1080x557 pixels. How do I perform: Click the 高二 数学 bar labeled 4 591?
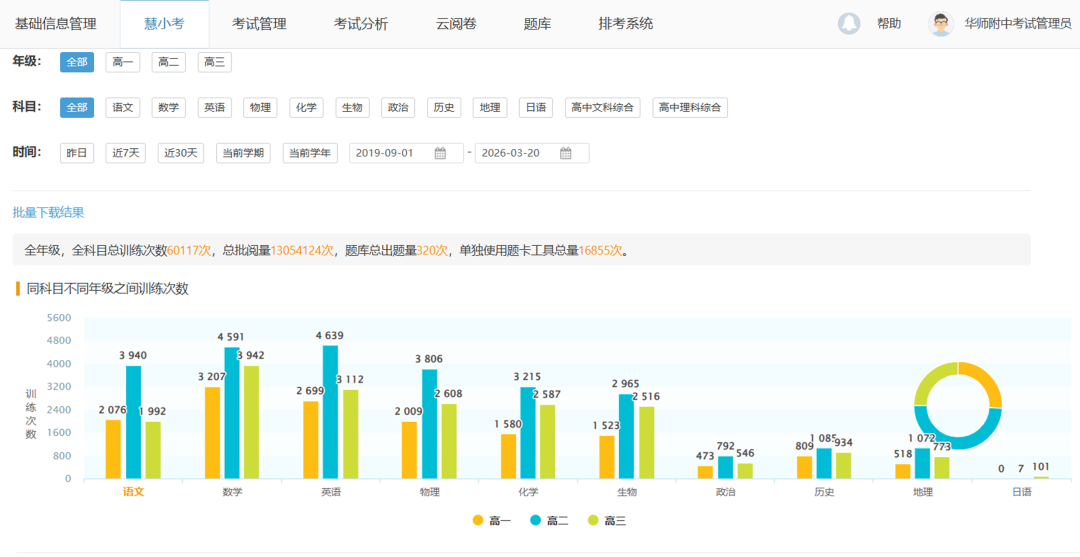pyautogui.click(x=232, y=412)
